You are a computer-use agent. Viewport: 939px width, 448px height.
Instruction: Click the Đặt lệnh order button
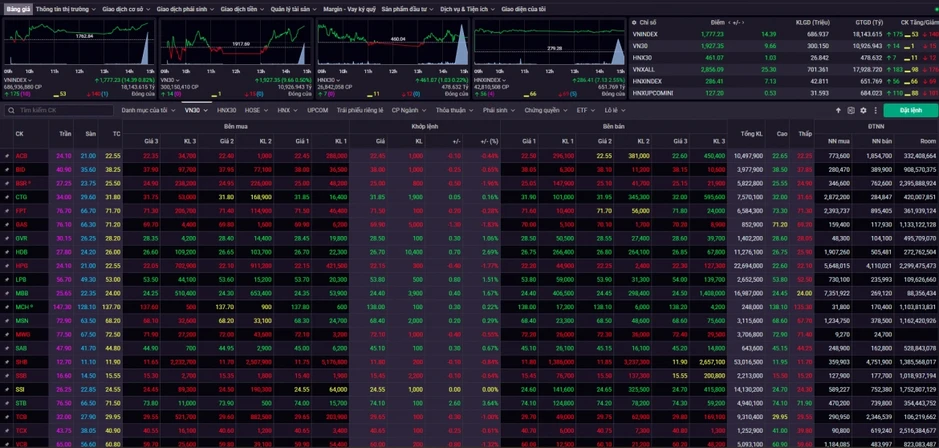910,111
